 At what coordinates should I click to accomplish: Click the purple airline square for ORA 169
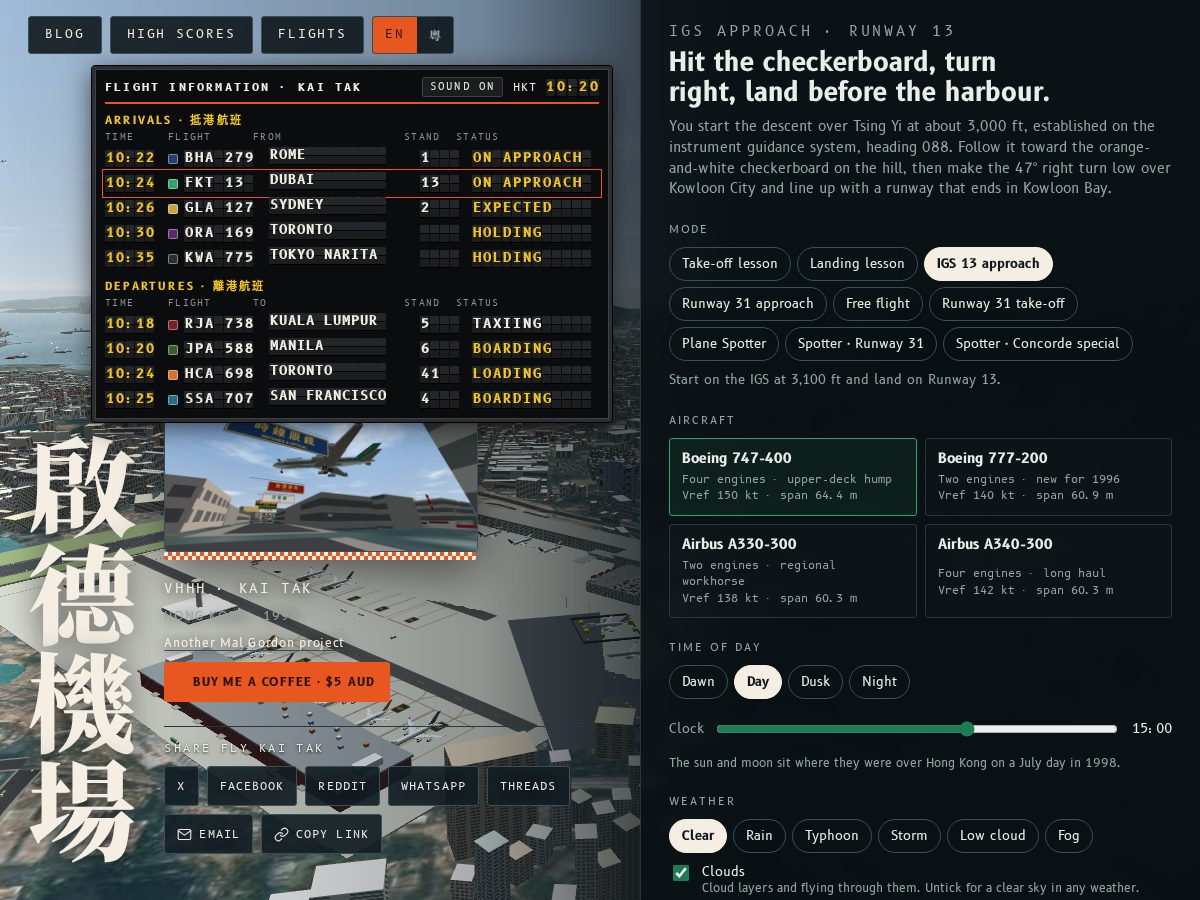173,233
